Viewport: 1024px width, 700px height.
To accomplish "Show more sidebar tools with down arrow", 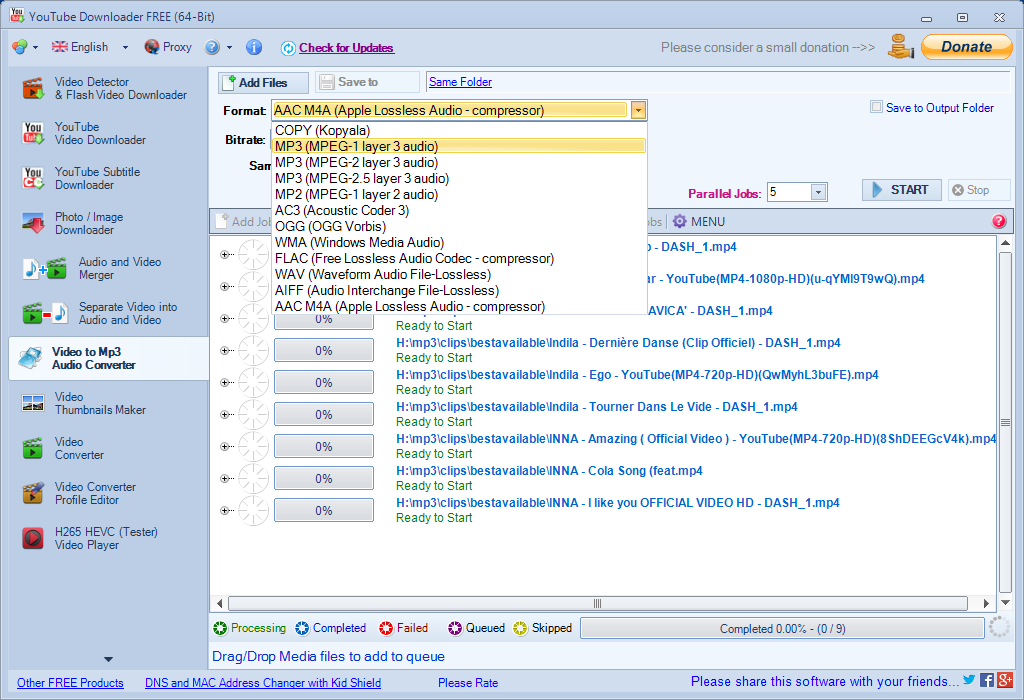I will tap(108, 660).
